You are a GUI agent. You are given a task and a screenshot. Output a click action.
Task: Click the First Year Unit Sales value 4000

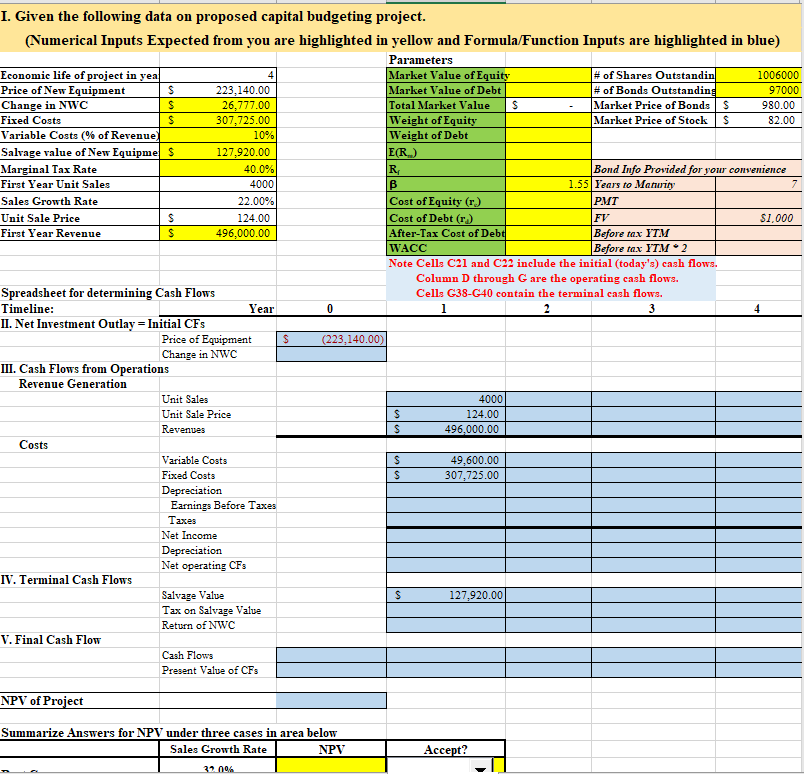pyautogui.click(x=218, y=184)
